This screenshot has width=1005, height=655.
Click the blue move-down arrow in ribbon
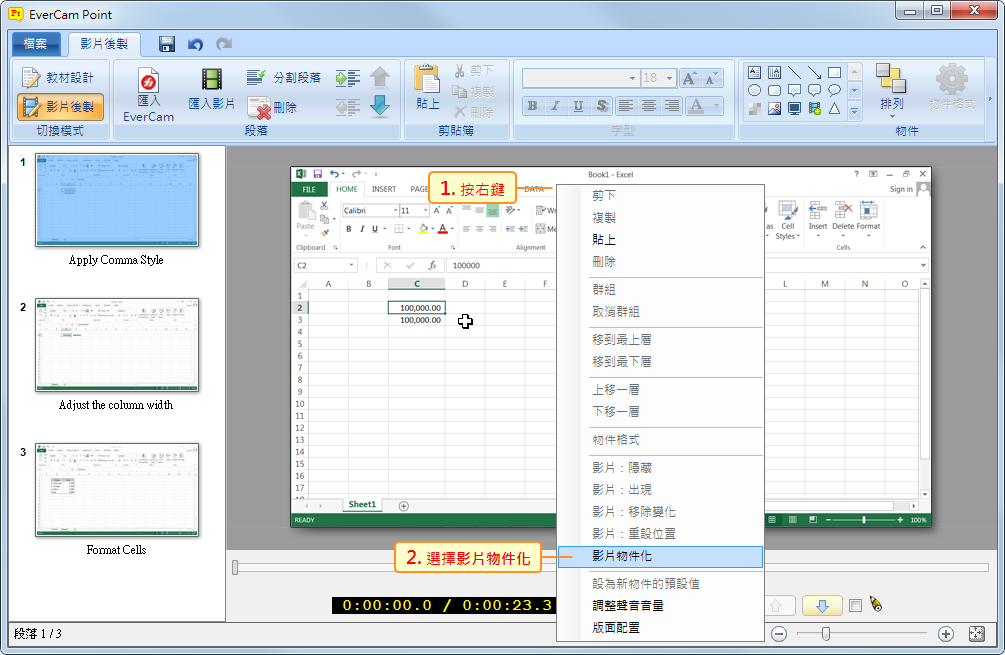[380, 106]
